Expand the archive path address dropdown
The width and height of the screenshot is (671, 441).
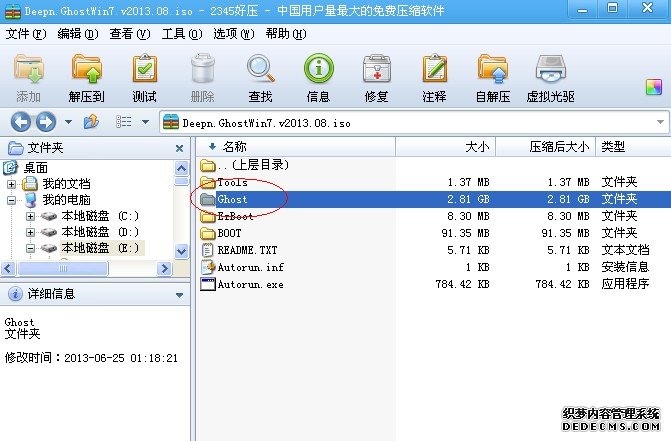tap(660, 122)
